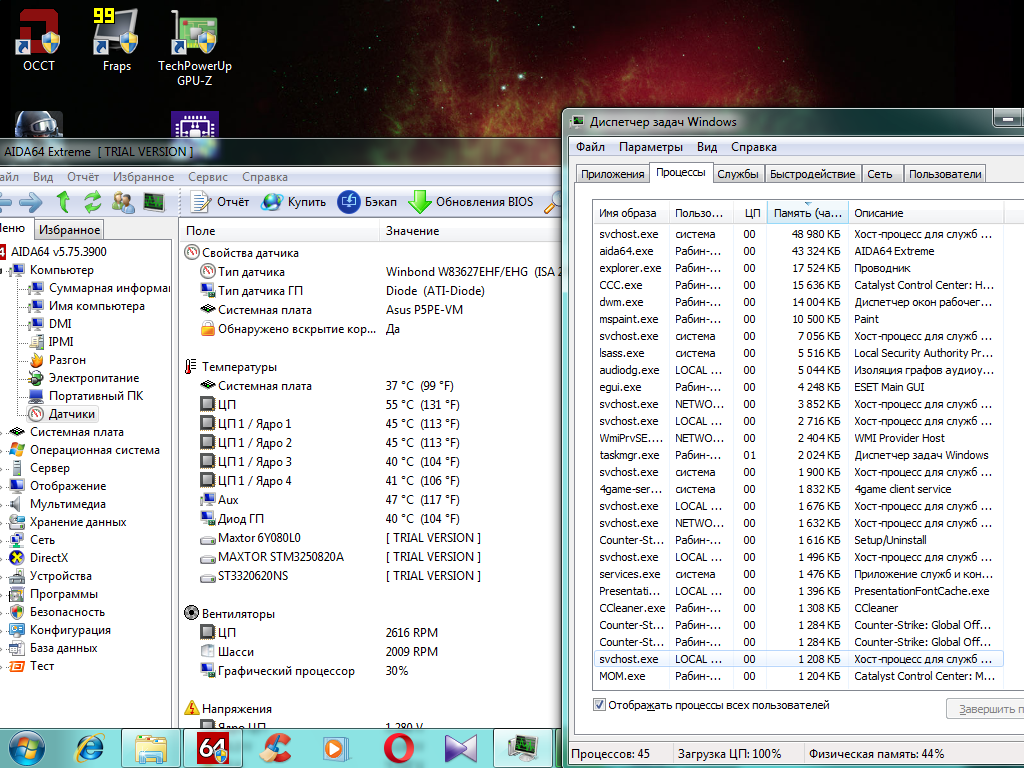Open Windows Explorer folder from taskbar

(150, 748)
